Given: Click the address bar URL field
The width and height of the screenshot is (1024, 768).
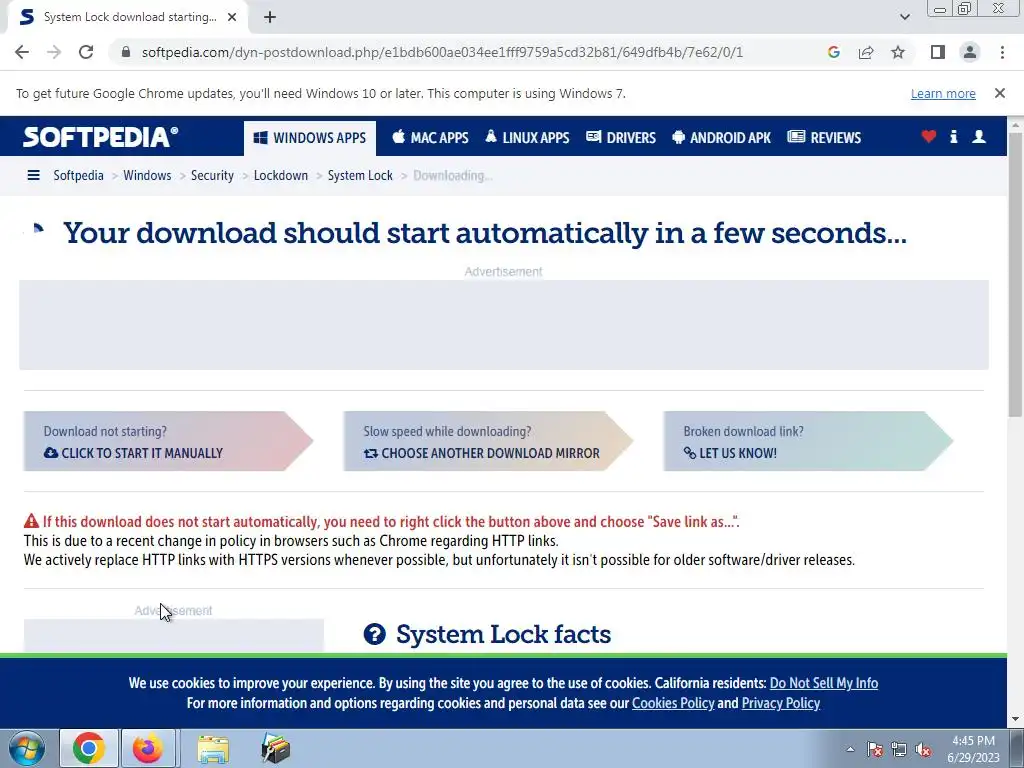Looking at the screenshot, I should coord(442,52).
